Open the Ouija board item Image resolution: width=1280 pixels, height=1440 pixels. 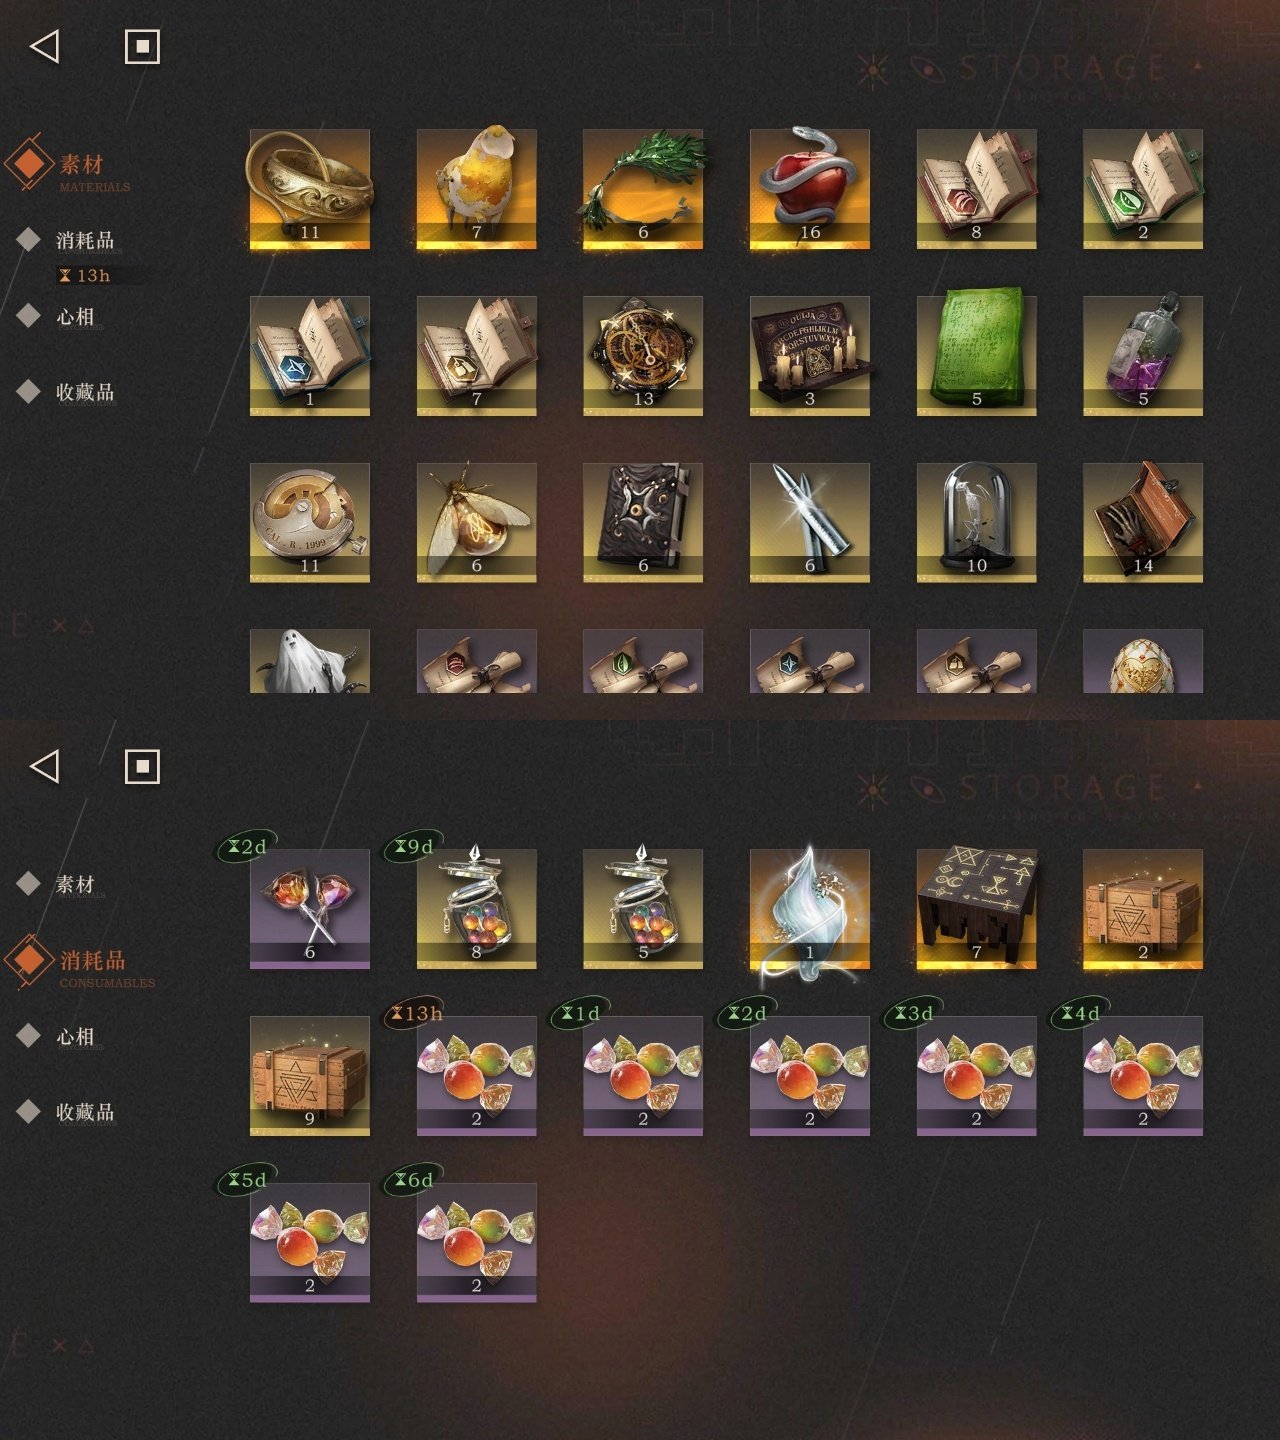(810, 356)
